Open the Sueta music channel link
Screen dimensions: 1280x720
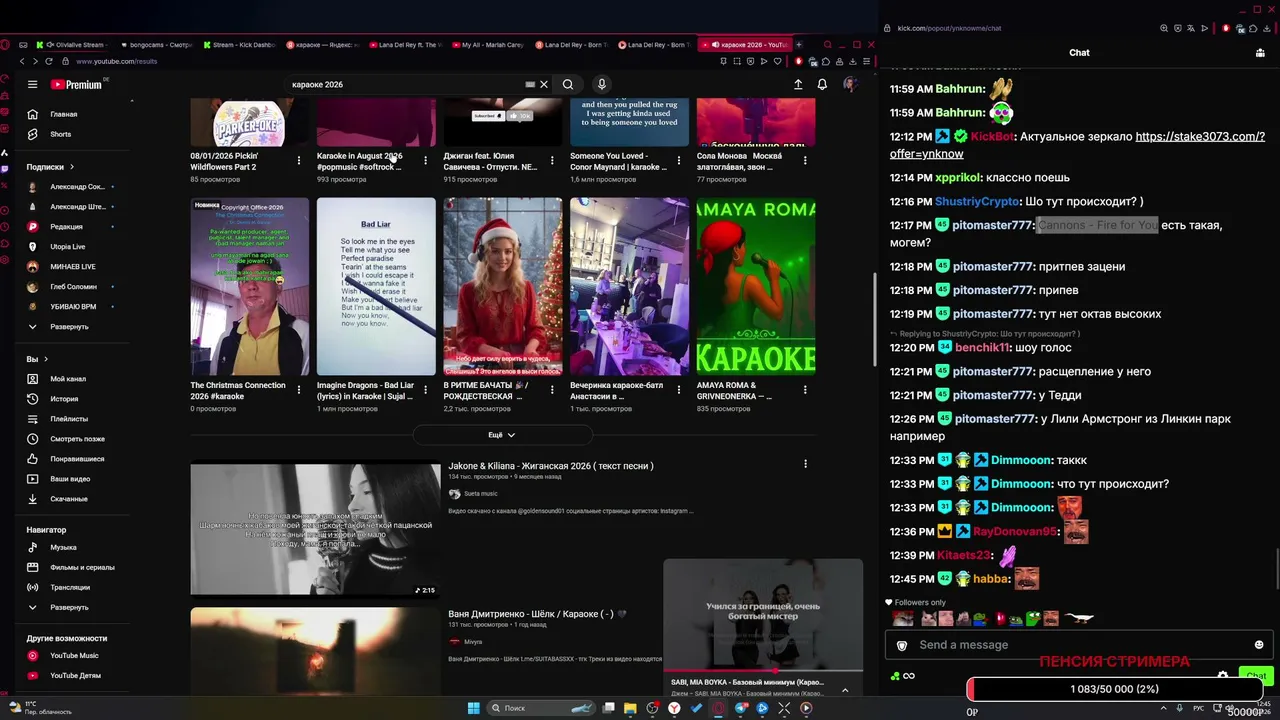point(480,494)
